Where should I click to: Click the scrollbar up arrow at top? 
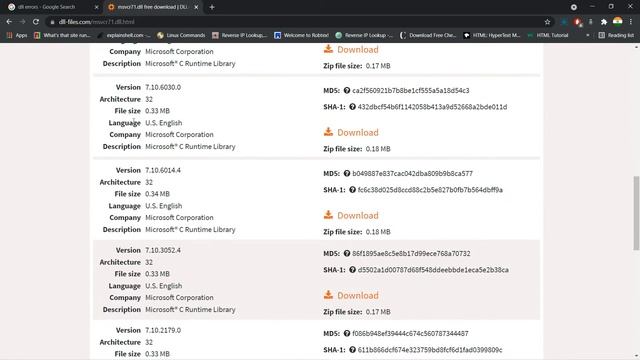(x=636, y=47)
